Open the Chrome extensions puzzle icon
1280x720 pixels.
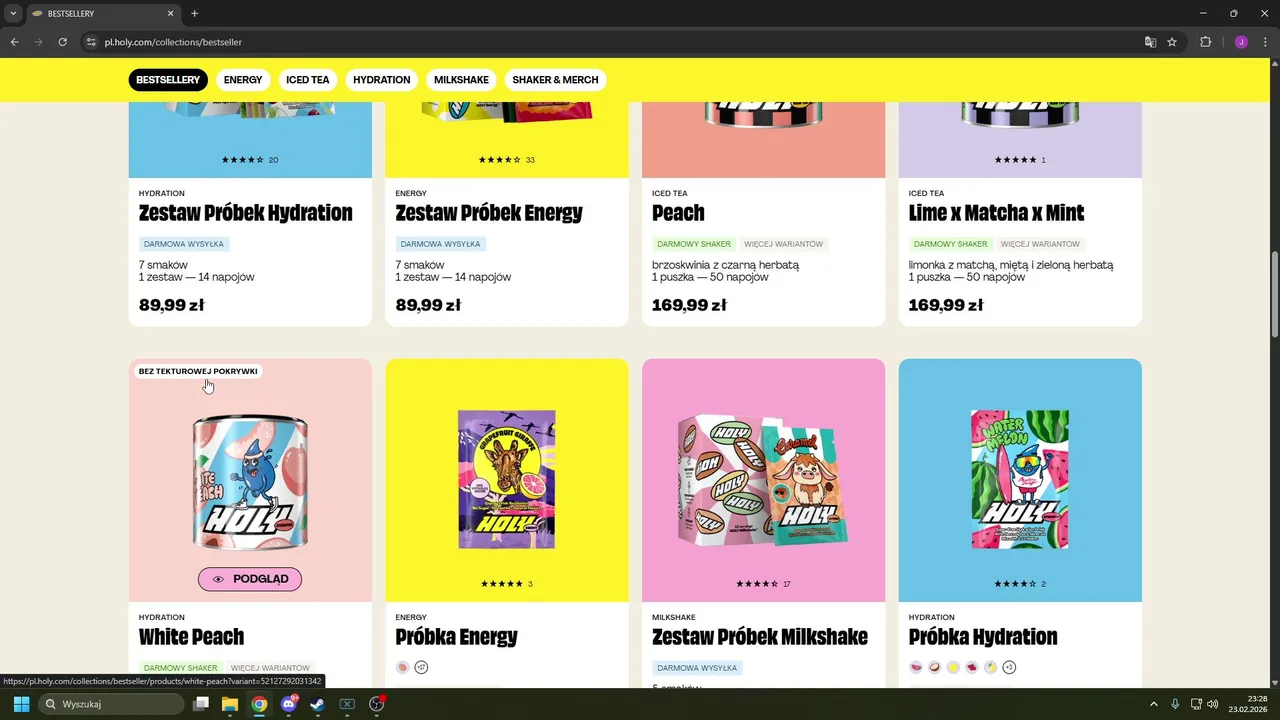(x=1205, y=42)
